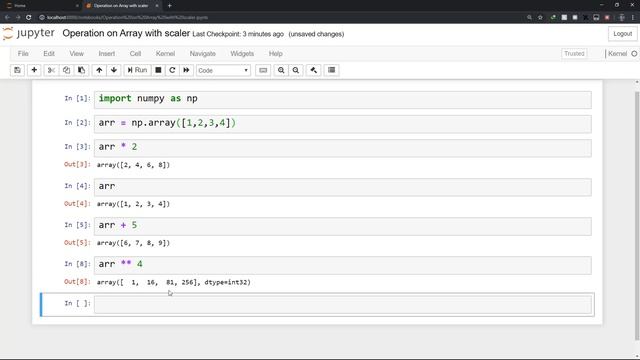Image resolution: width=640 pixels, height=360 pixels.
Task: Click the Logout button
Action: pyautogui.click(x=622, y=34)
